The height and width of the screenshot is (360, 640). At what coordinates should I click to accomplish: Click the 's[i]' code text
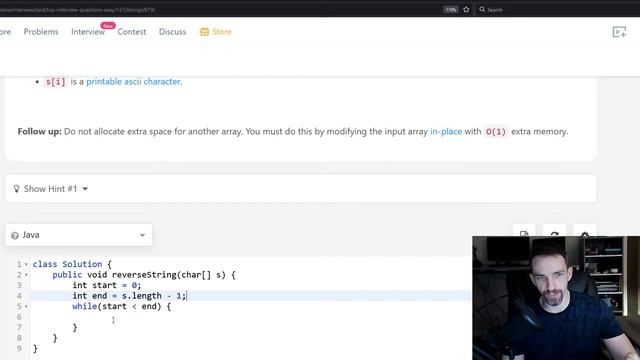[56, 82]
